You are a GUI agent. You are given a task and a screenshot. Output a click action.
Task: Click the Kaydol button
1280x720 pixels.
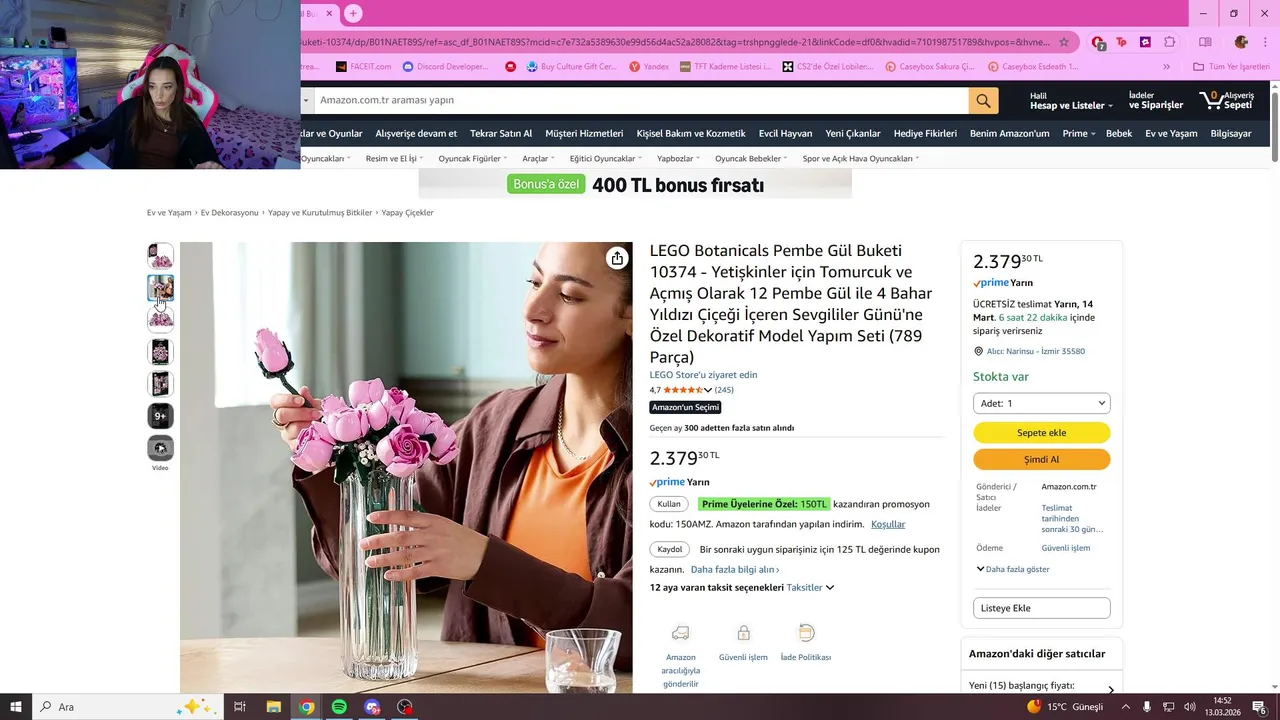(670, 549)
